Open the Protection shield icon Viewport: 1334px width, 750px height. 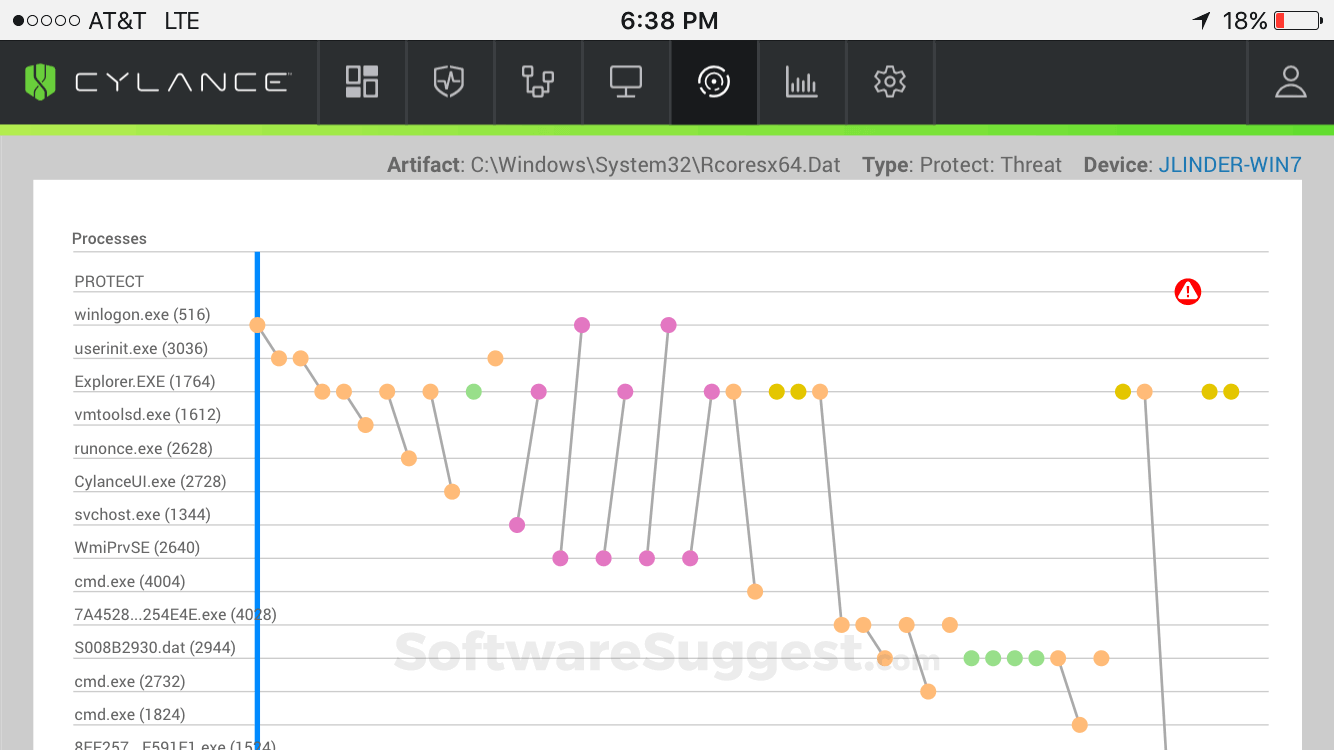[449, 82]
